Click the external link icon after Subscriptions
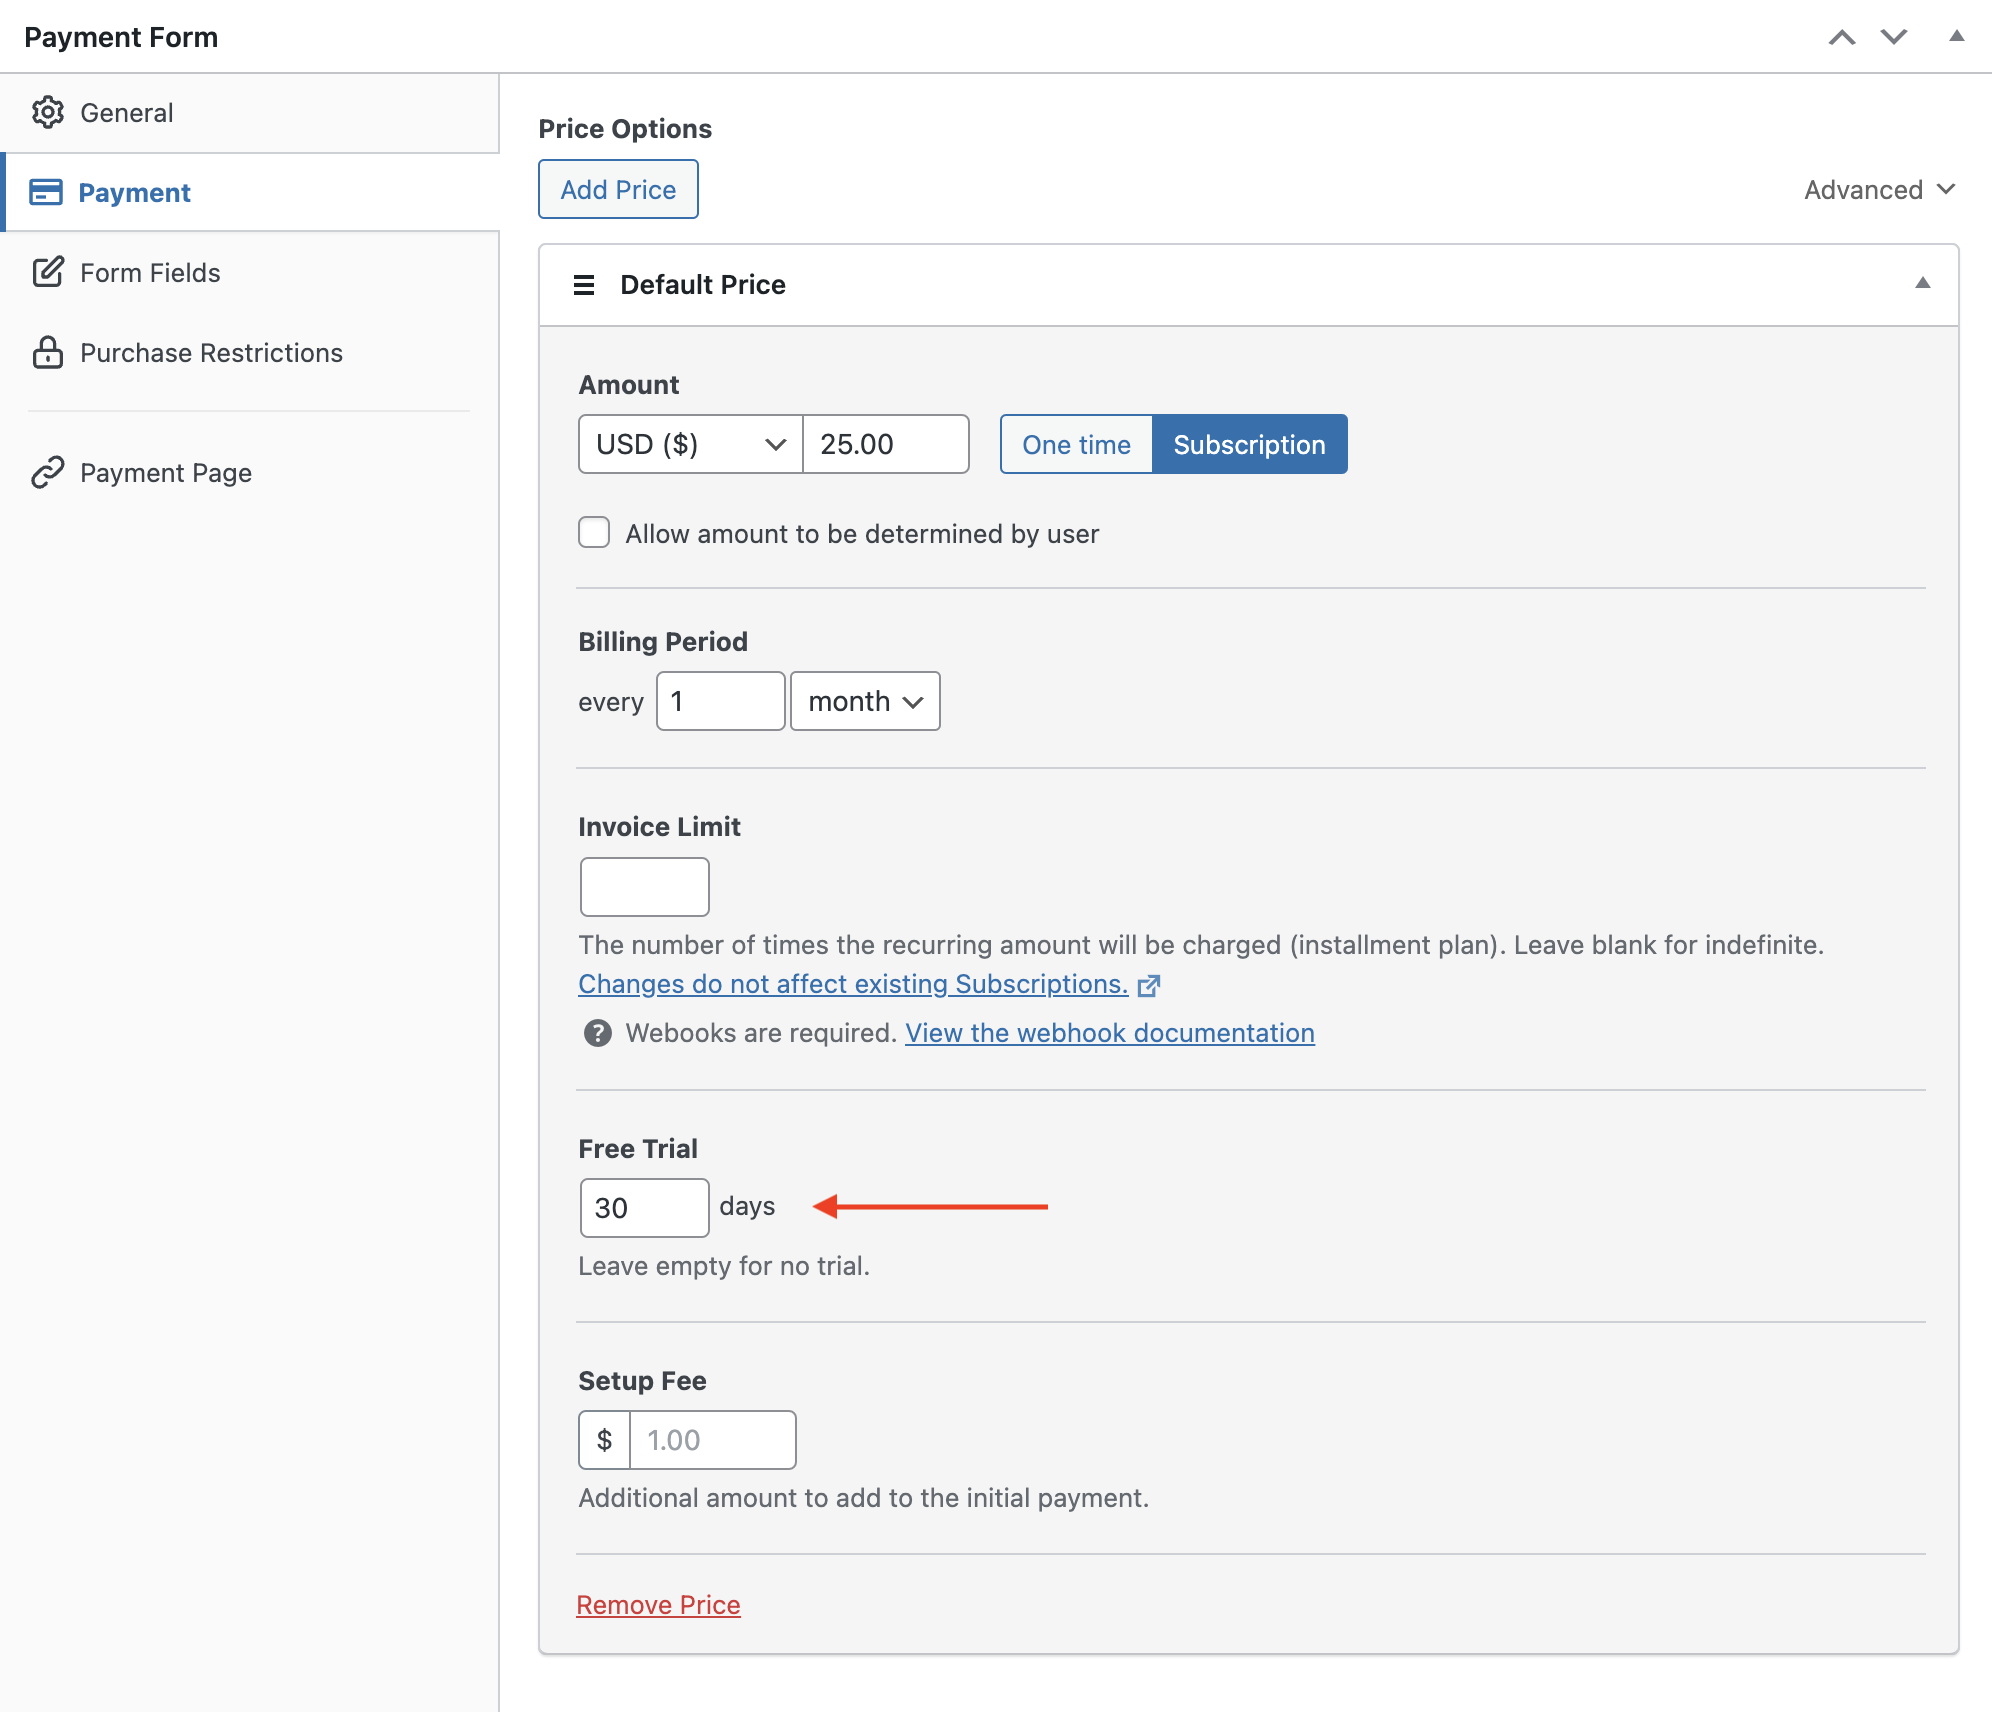Viewport: 1992px width, 1712px height. [1149, 985]
